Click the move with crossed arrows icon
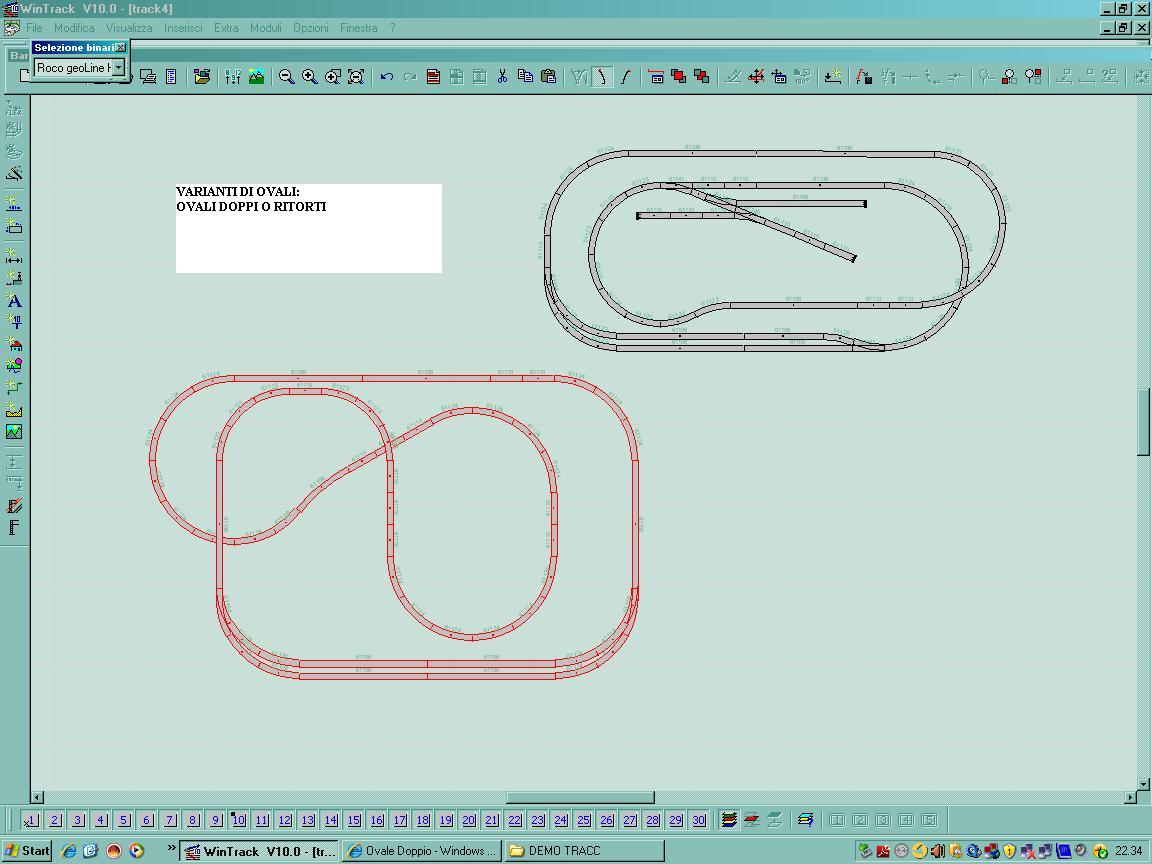Screen dimensions: 1152x864 [x=756, y=76]
